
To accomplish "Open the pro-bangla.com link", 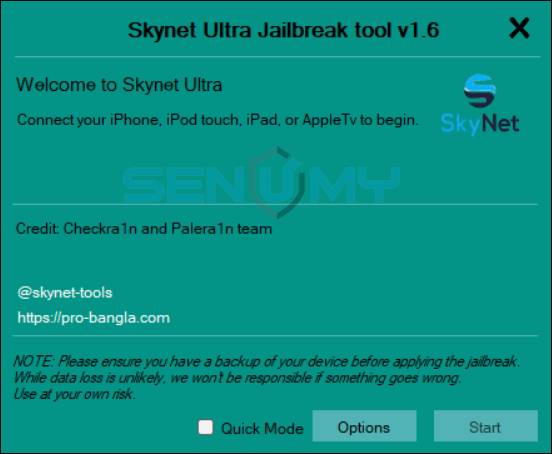I will click(x=94, y=318).
